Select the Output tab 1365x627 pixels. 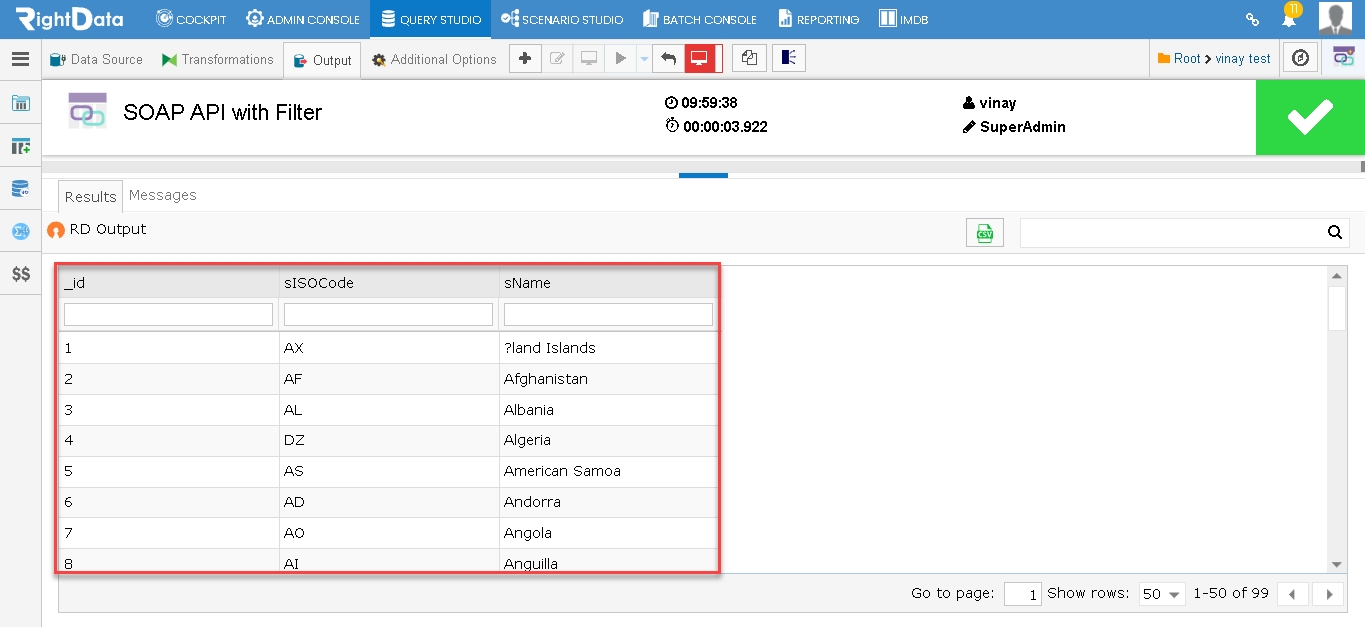click(322, 60)
